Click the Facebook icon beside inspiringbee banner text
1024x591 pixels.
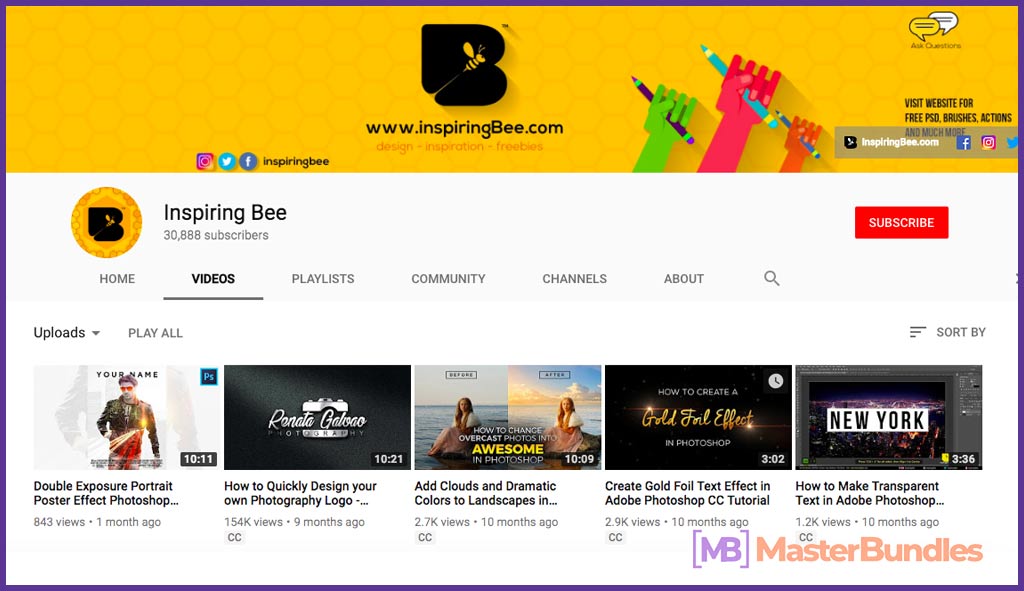tap(248, 161)
